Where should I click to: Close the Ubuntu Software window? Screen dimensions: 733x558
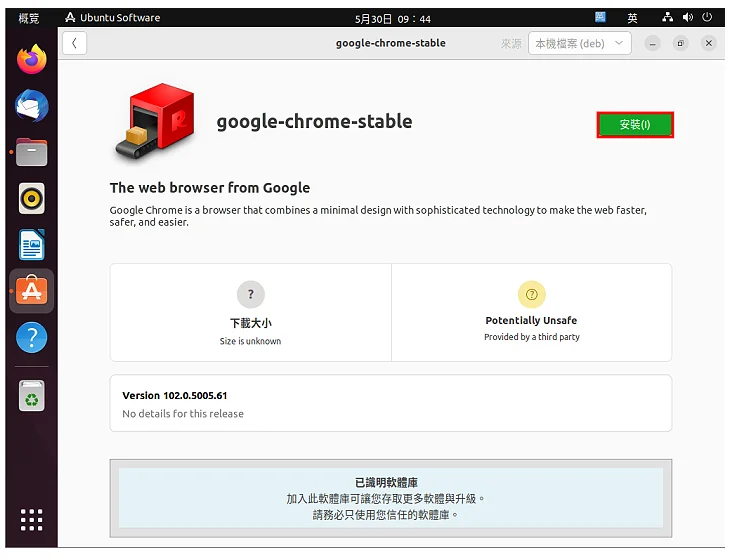709,43
